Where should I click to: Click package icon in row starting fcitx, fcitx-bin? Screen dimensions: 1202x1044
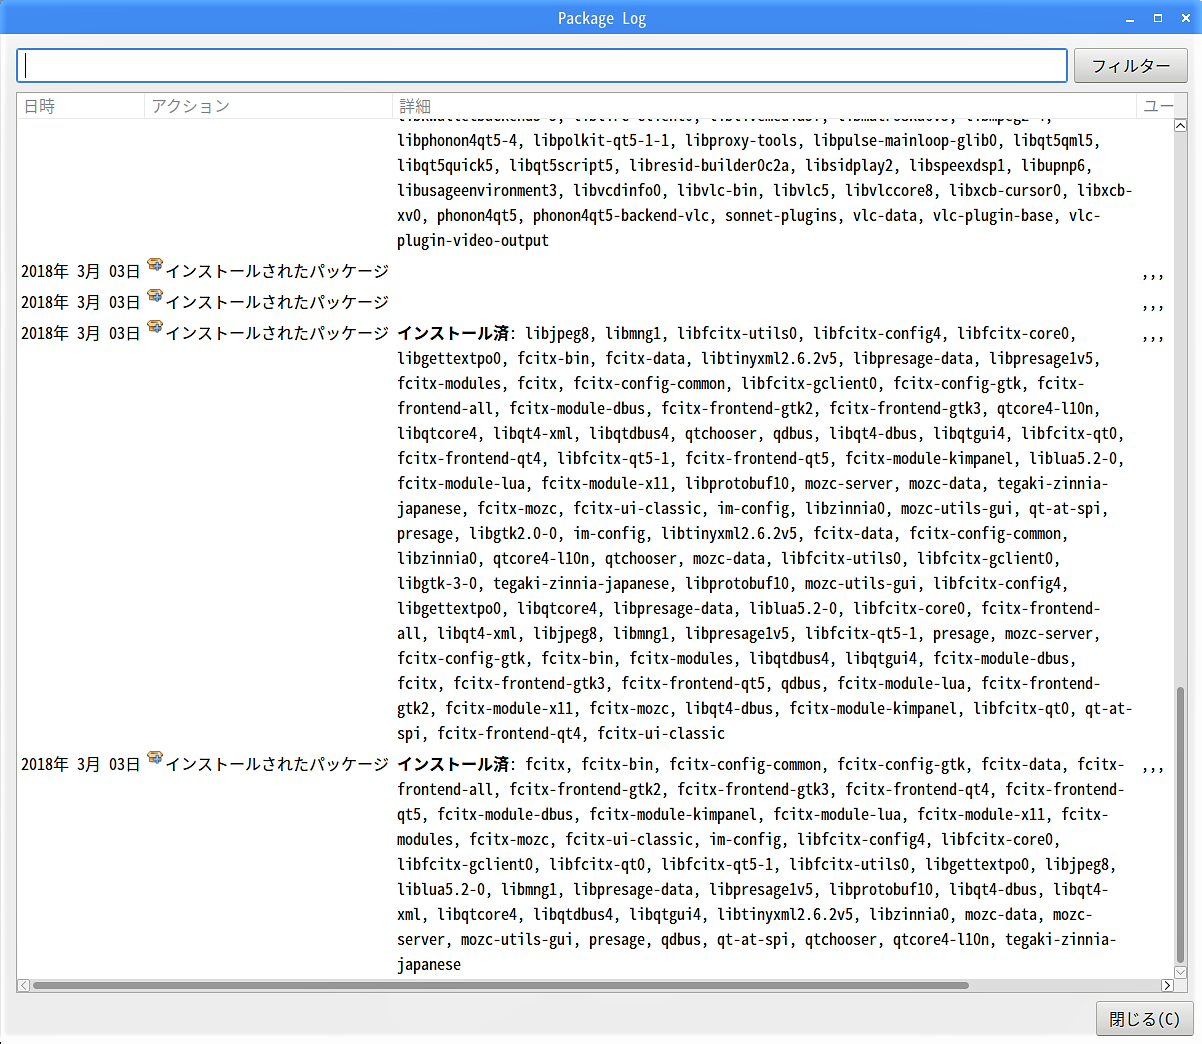coord(154,759)
